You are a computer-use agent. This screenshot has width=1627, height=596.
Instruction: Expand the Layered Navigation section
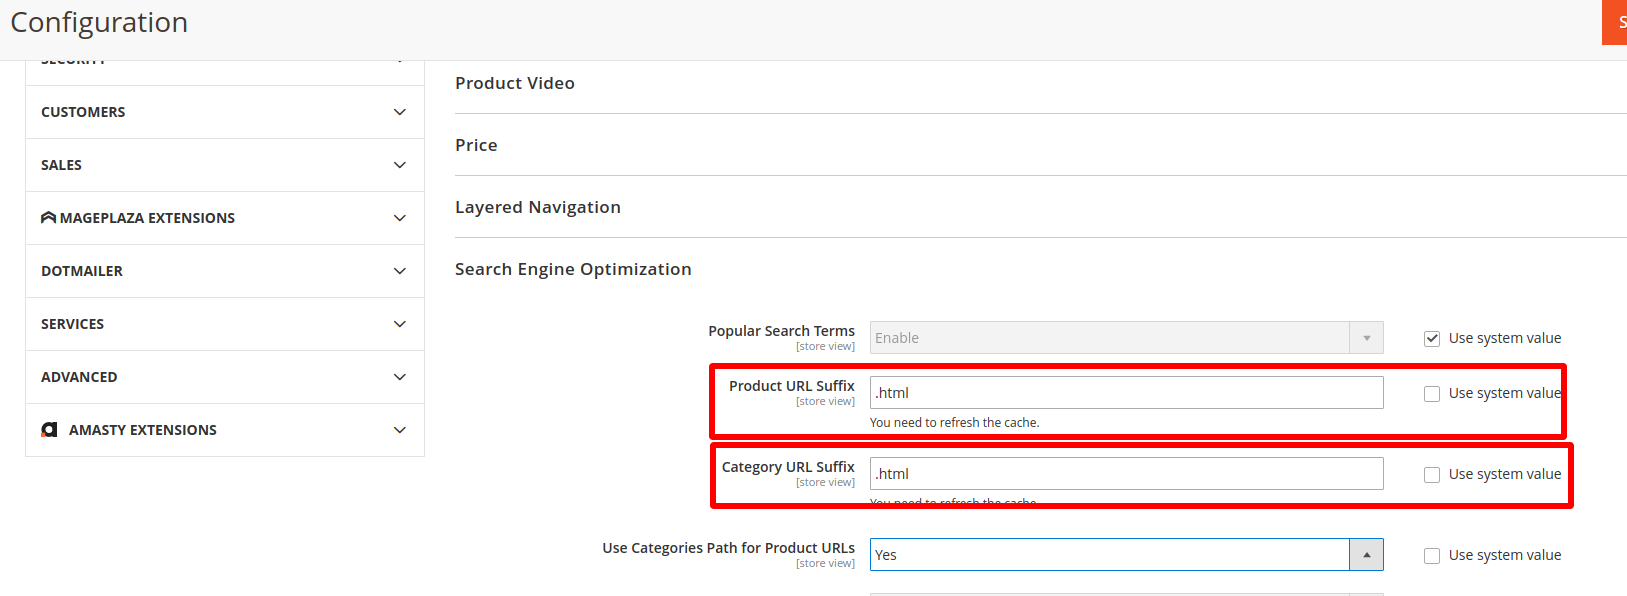(538, 208)
